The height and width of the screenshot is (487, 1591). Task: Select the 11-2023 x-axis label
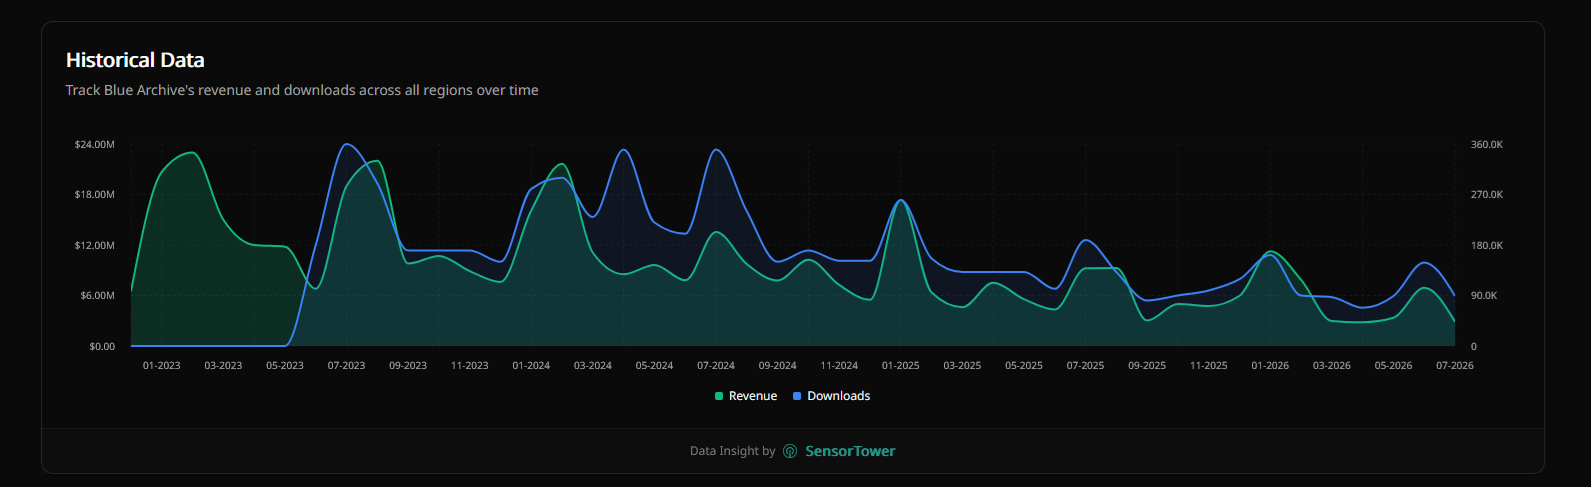pyautogui.click(x=470, y=366)
